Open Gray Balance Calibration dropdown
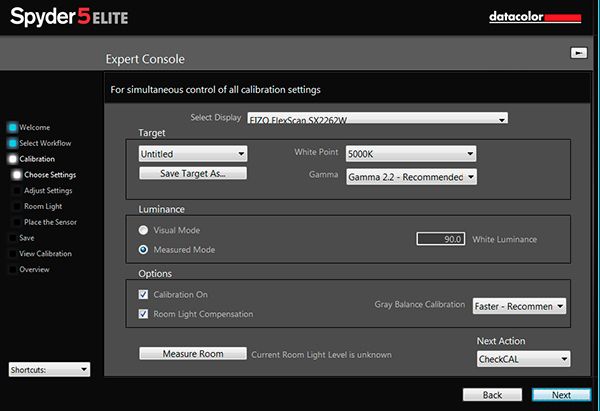Viewport: 600px width, 411px height. click(x=519, y=306)
